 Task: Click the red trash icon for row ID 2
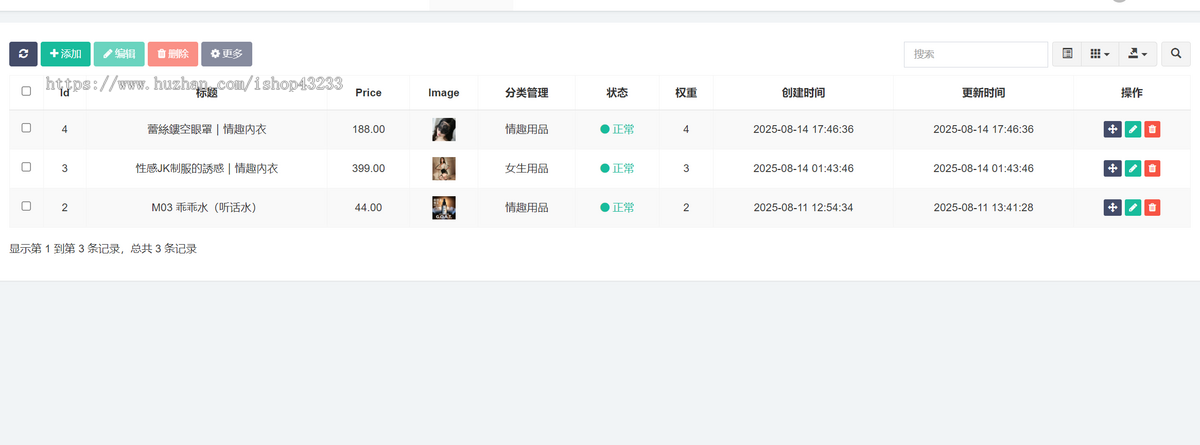(1152, 207)
